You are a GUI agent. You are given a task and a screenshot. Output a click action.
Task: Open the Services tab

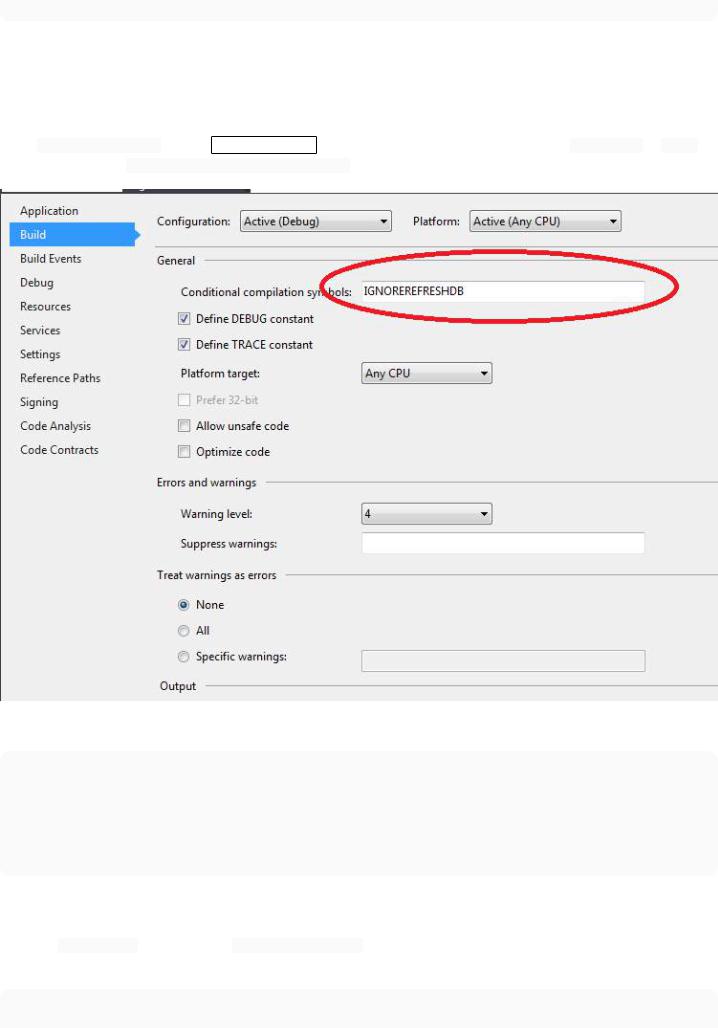(x=40, y=330)
